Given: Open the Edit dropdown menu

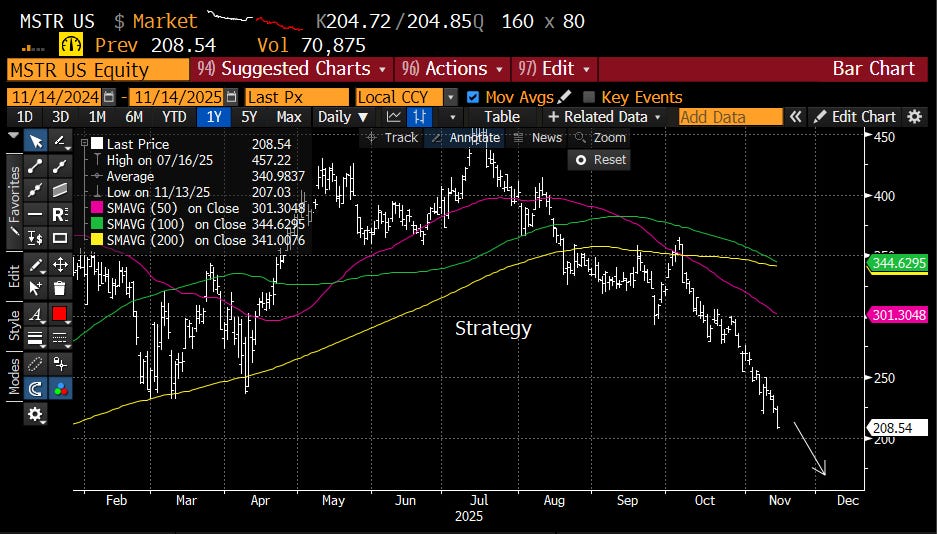Looking at the screenshot, I should tap(553, 69).
